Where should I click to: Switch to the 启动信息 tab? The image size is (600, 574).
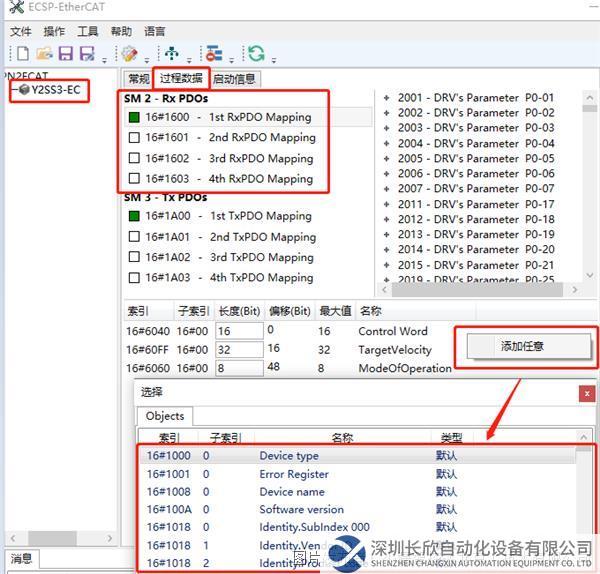coord(234,79)
